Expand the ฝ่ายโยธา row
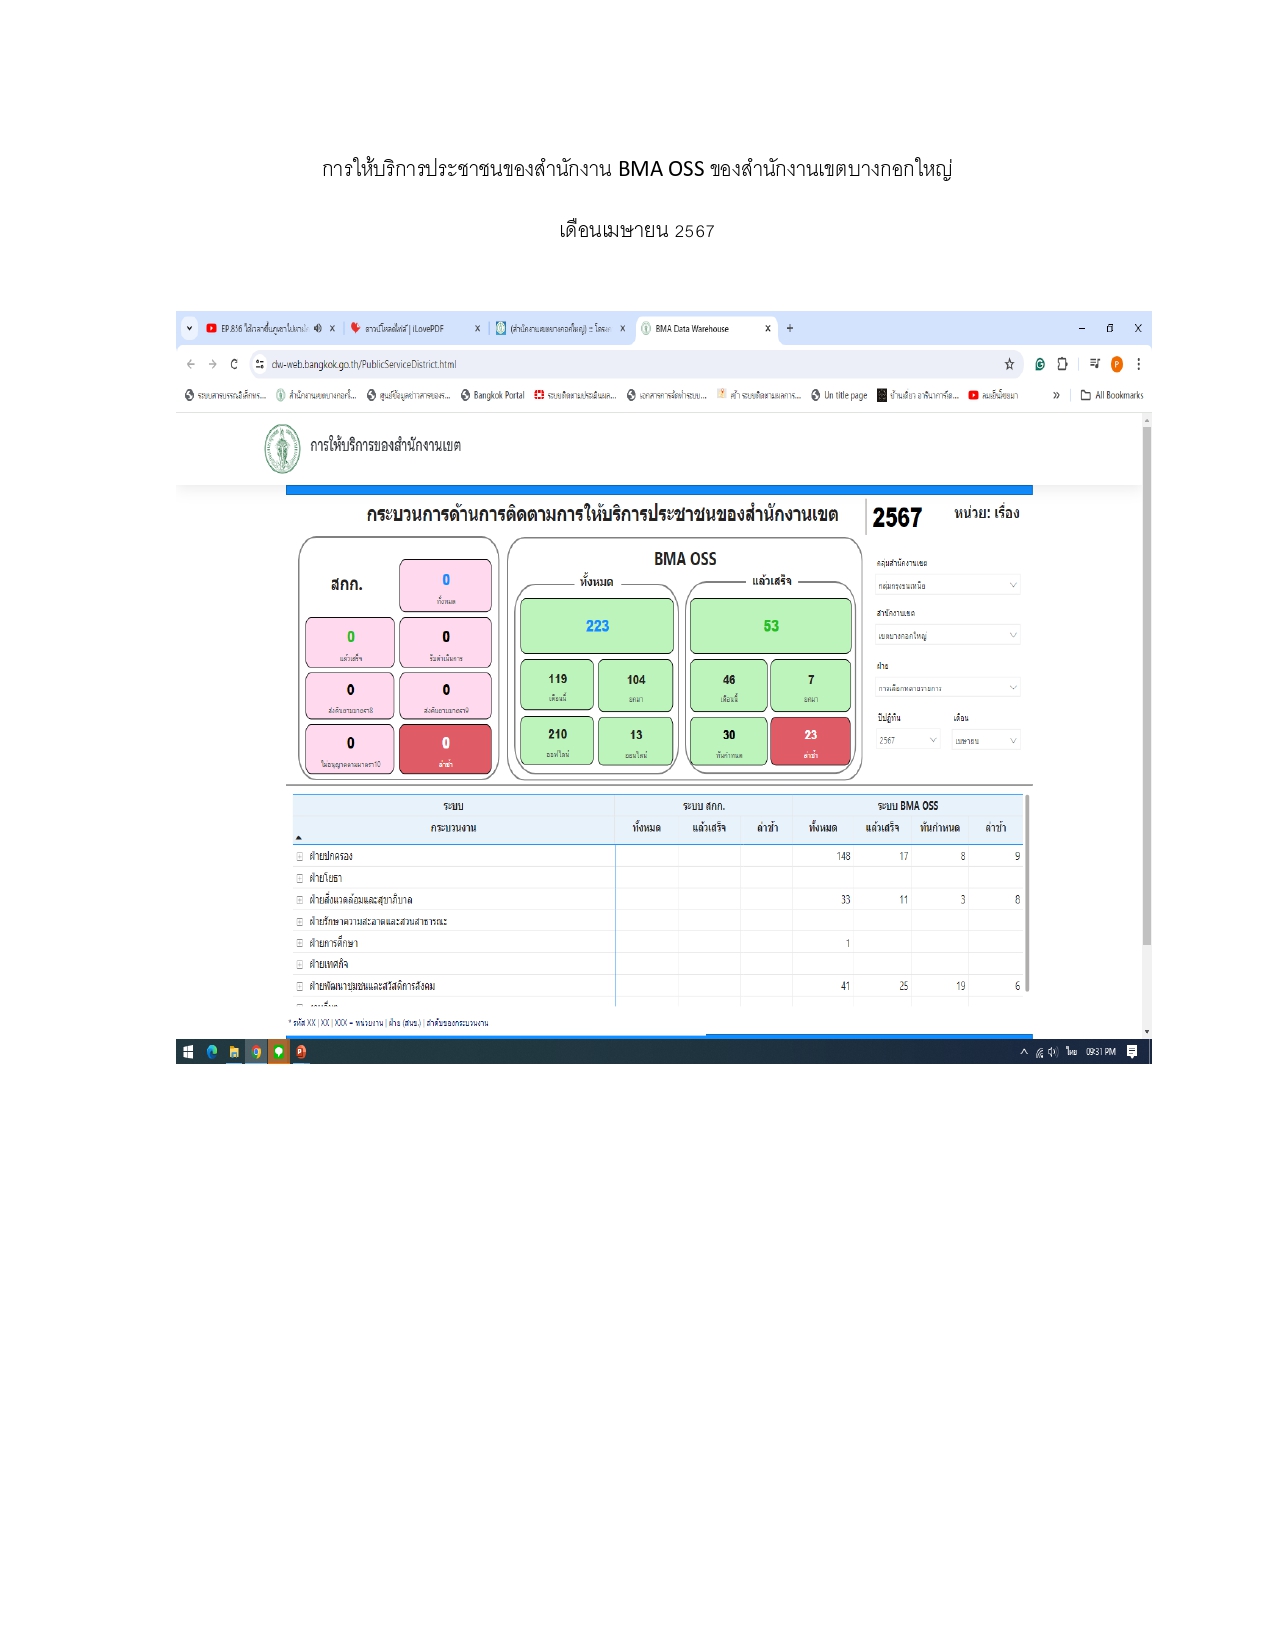The image size is (1275, 1650). click(299, 878)
